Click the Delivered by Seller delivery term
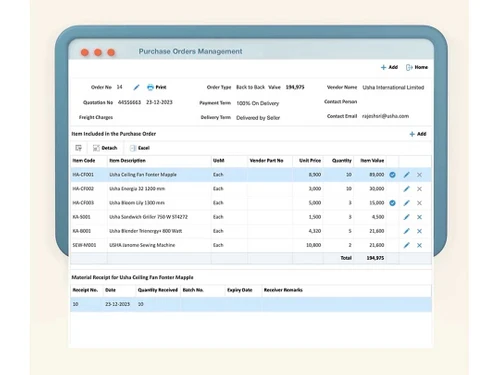The height and width of the screenshot is (375, 500). (258, 118)
